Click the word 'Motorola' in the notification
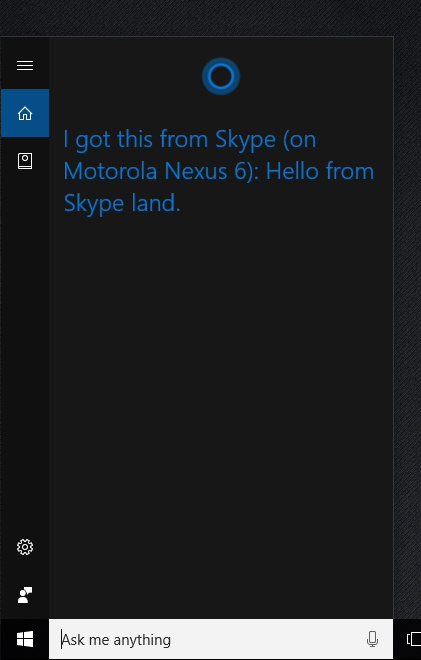This screenshot has height=660, width=421. coord(111,171)
